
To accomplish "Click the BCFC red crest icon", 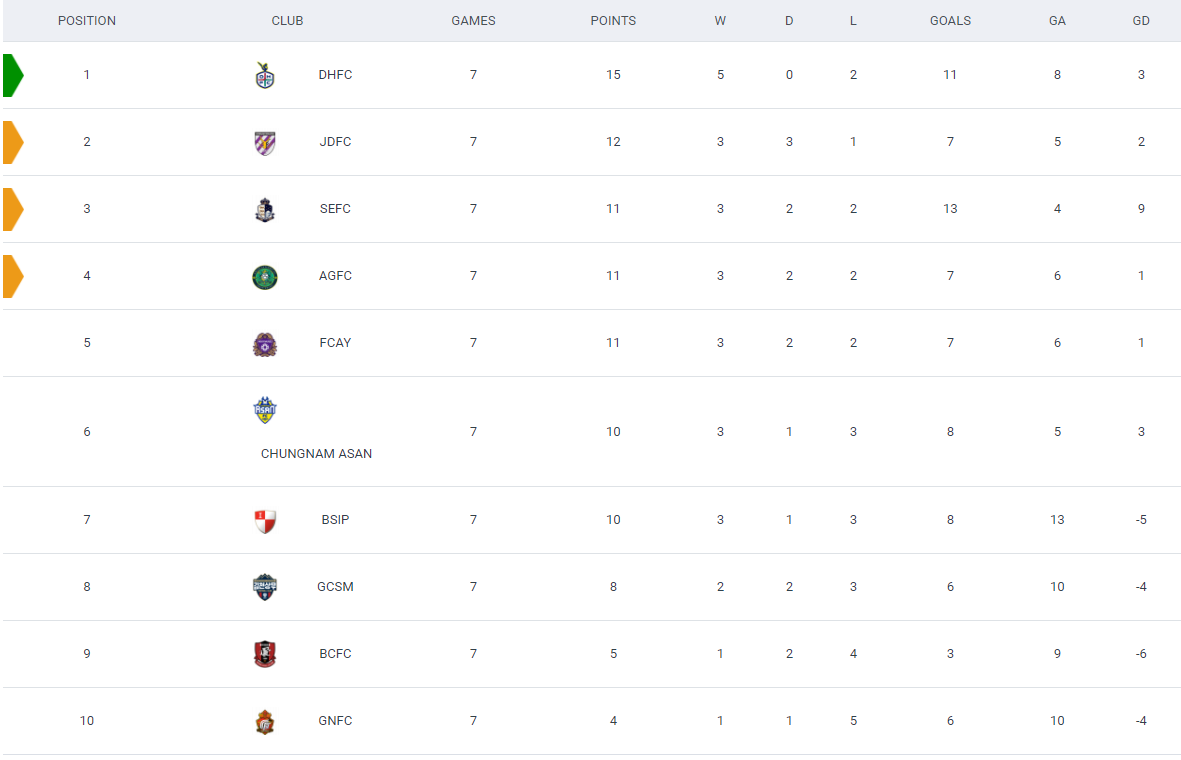I will 264,654.
